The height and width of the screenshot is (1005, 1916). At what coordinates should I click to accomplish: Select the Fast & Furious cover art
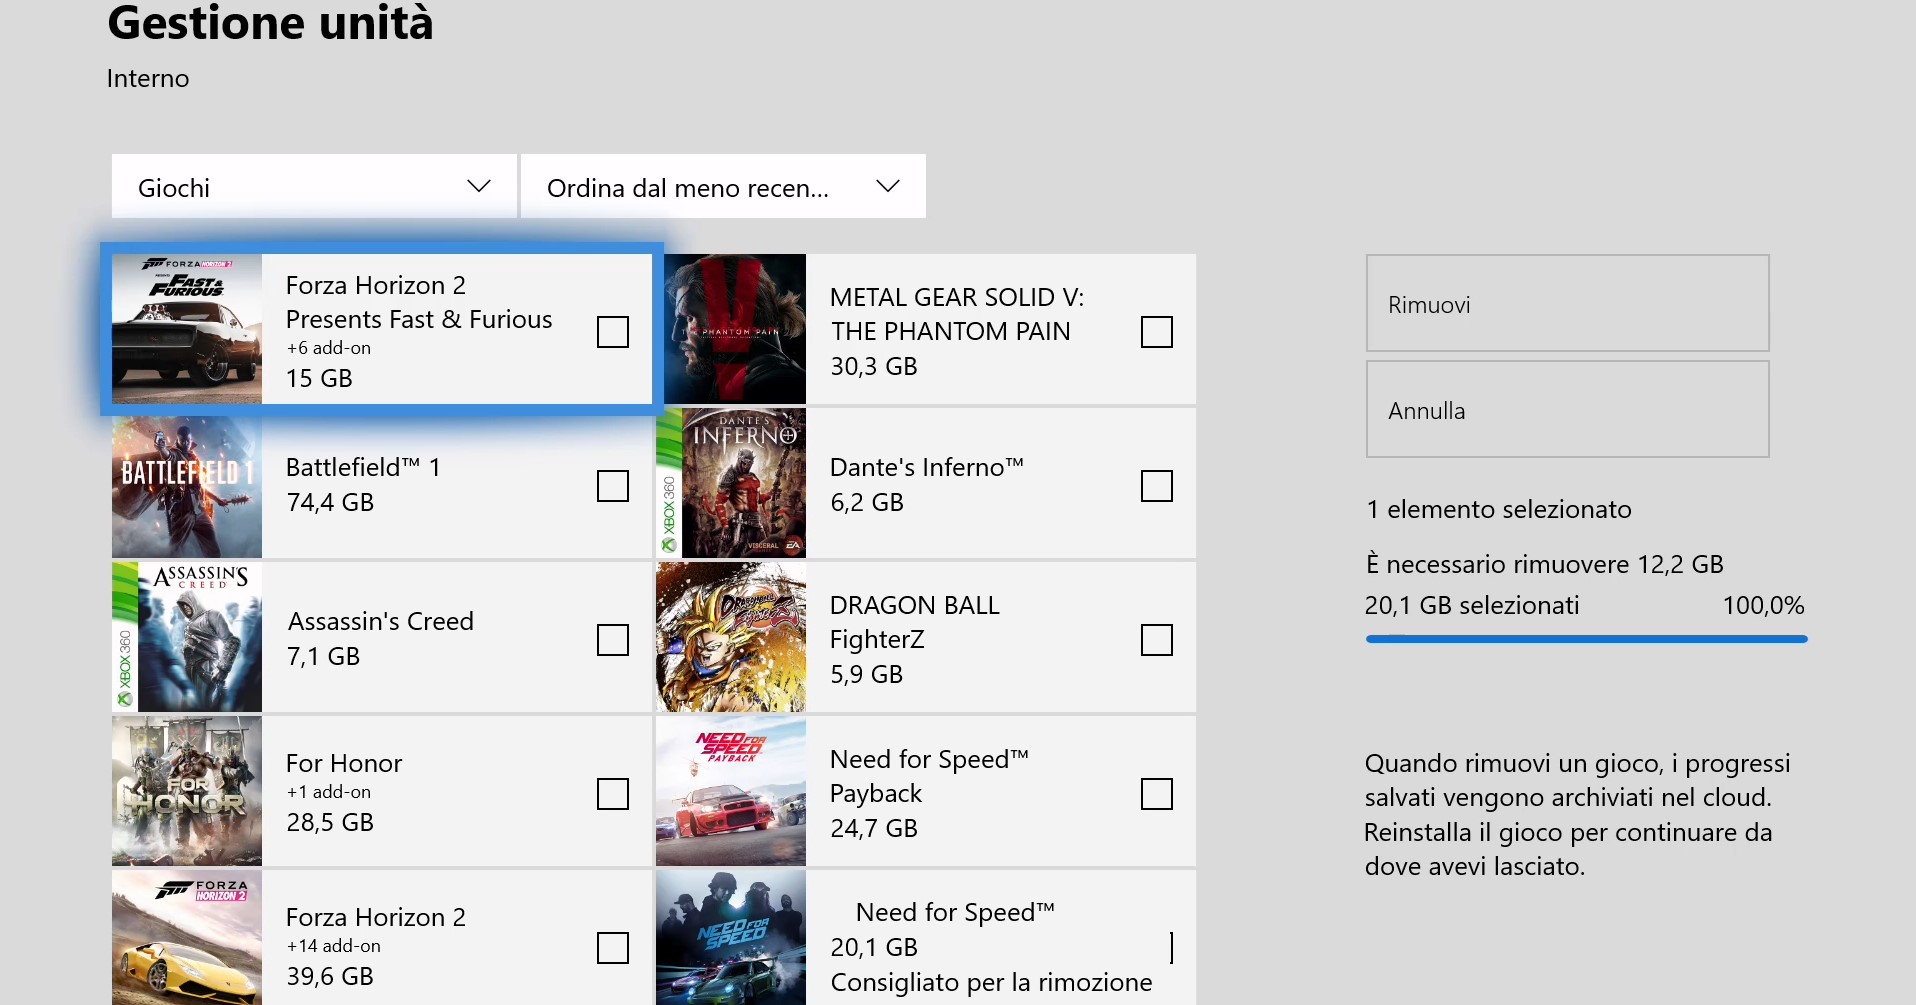187,329
